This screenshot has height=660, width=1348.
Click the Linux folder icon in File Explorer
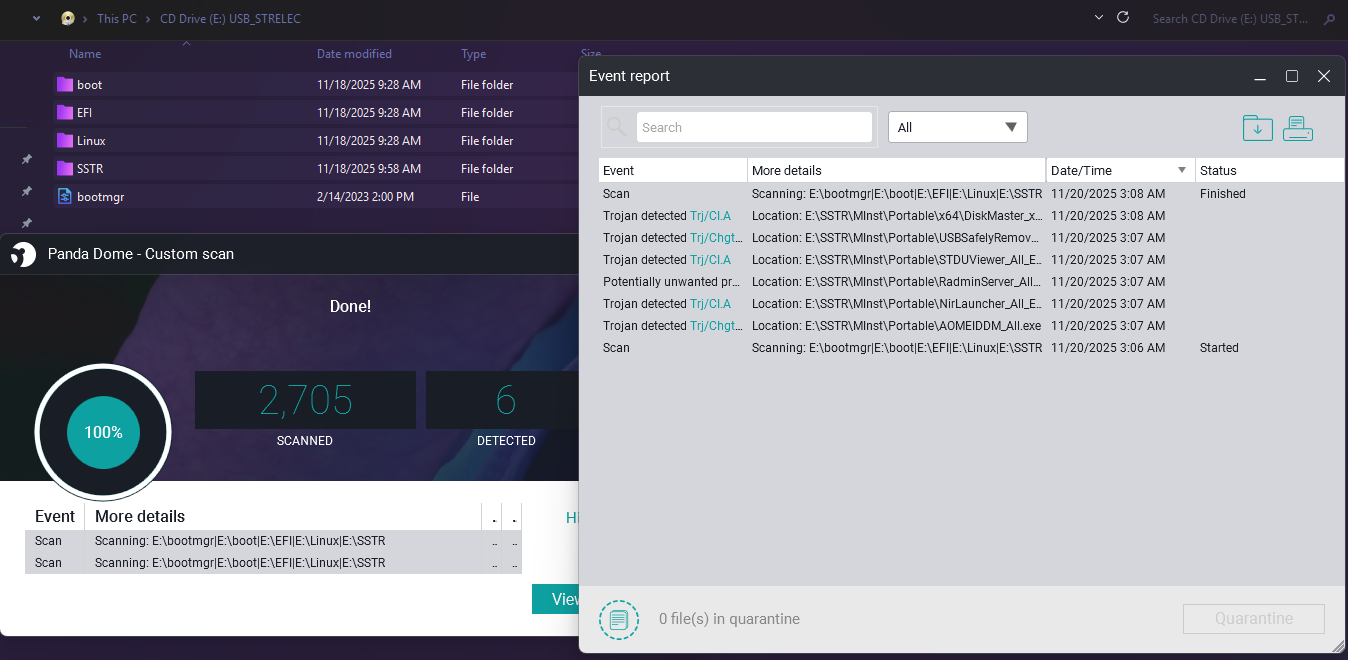coord(65,141)
